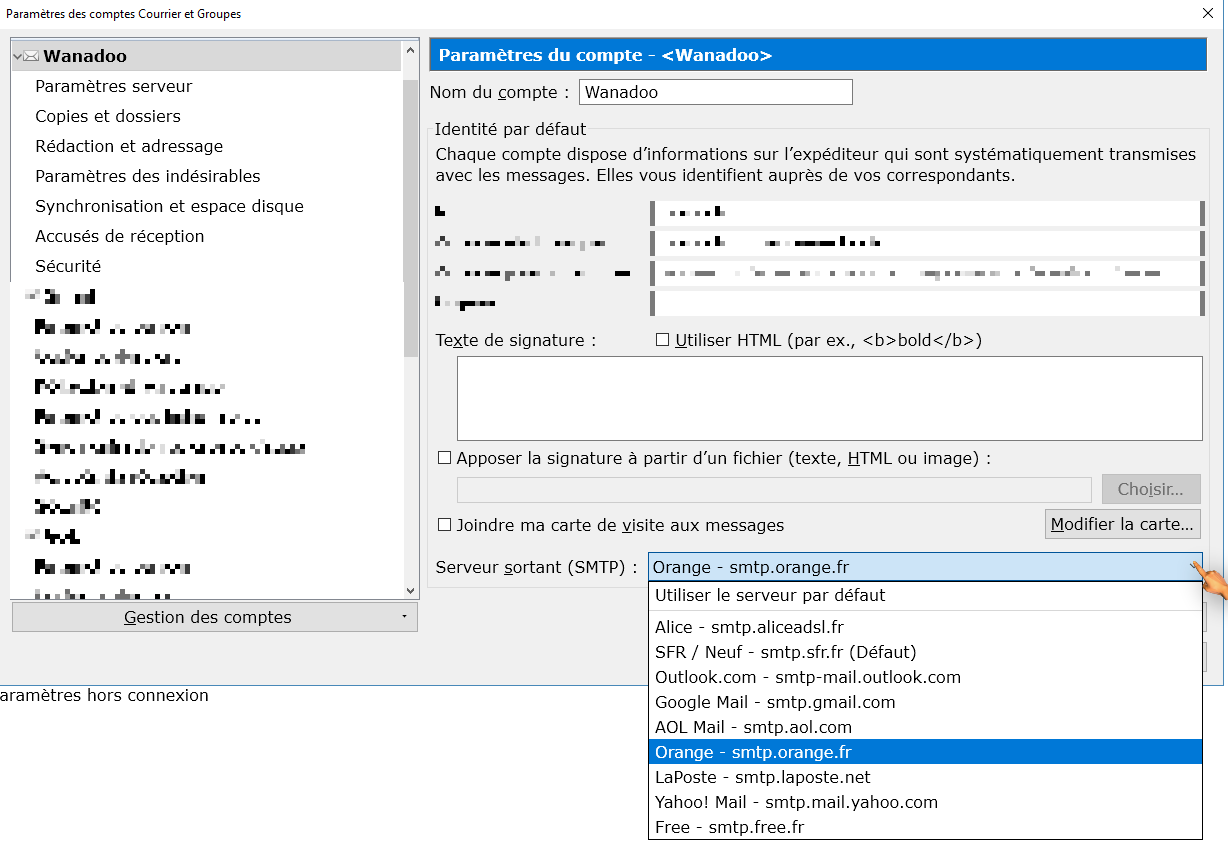Open the Gestion des comptes dropdown

pyautogui.click(x=214, y=617)
